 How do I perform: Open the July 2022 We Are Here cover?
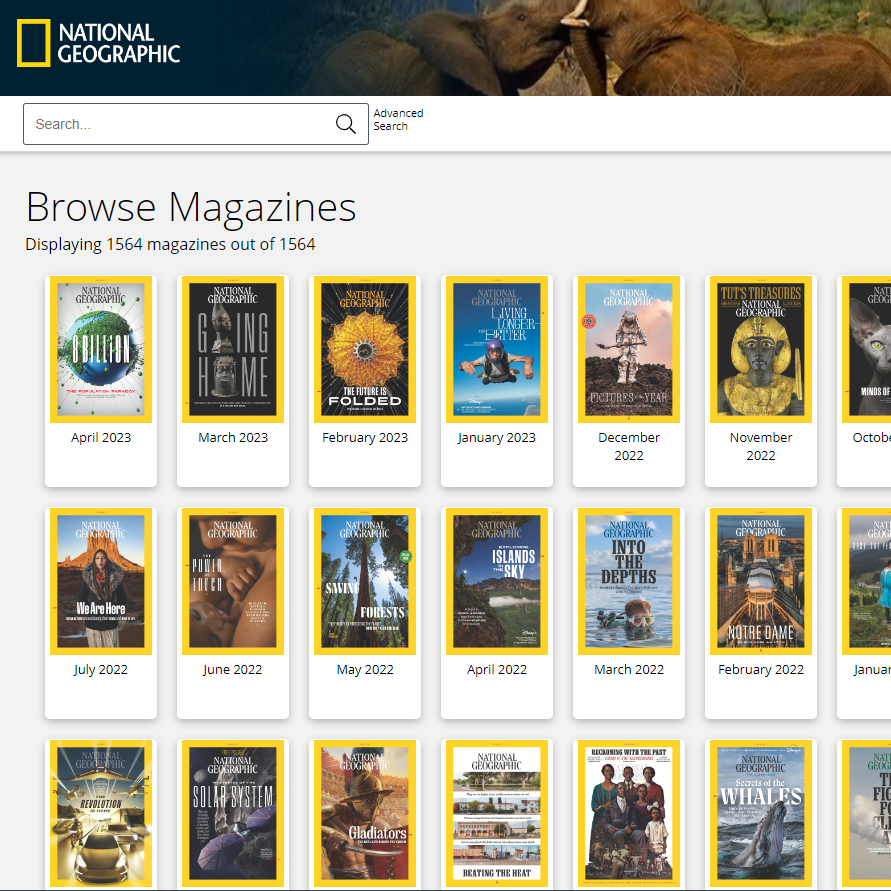101,581
